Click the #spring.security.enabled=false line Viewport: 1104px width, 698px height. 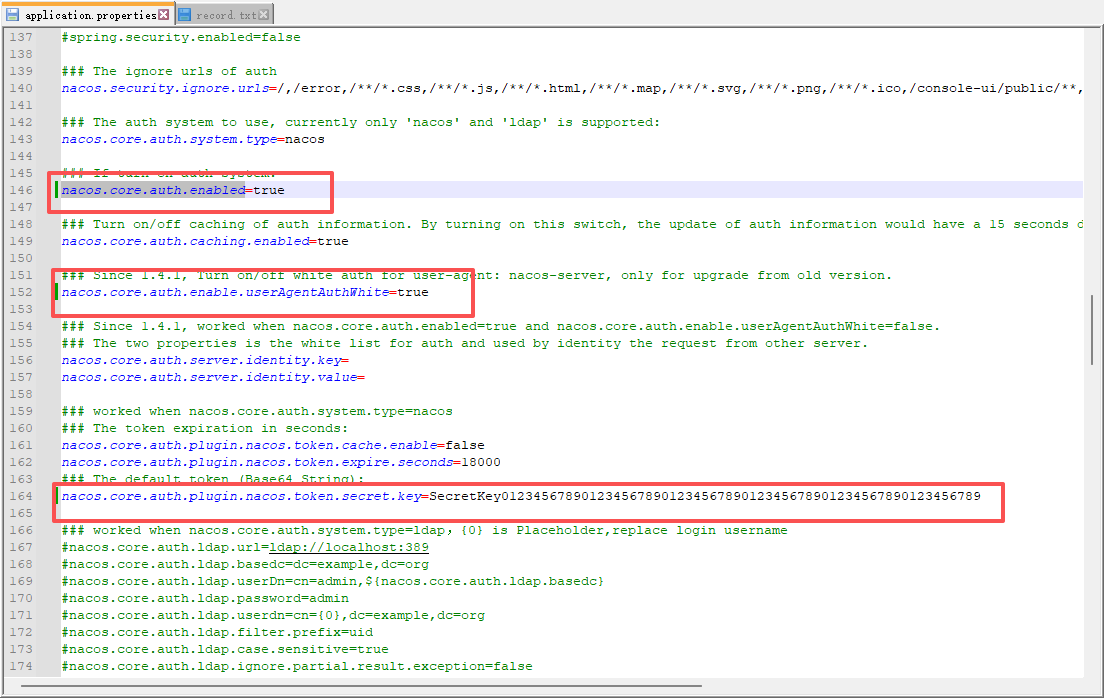coord(181,37)
